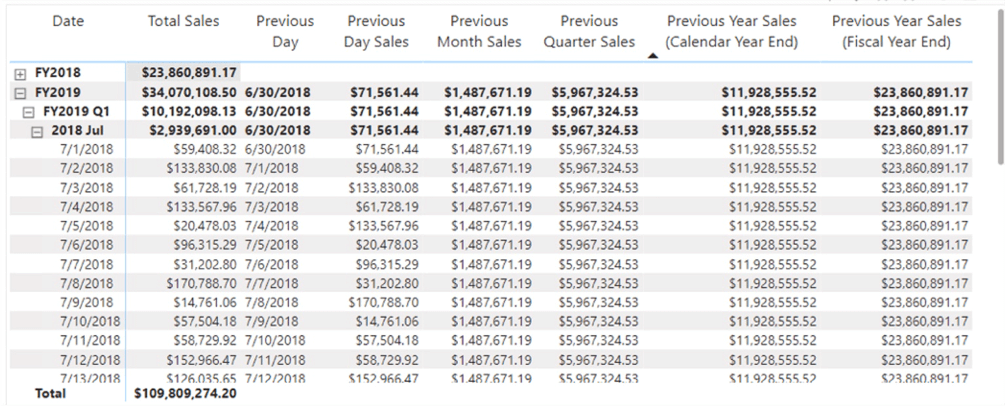This screenshot has width=1005, height=406.
Task: Click the sort arrow indicator in header
Action: [653, 56]
